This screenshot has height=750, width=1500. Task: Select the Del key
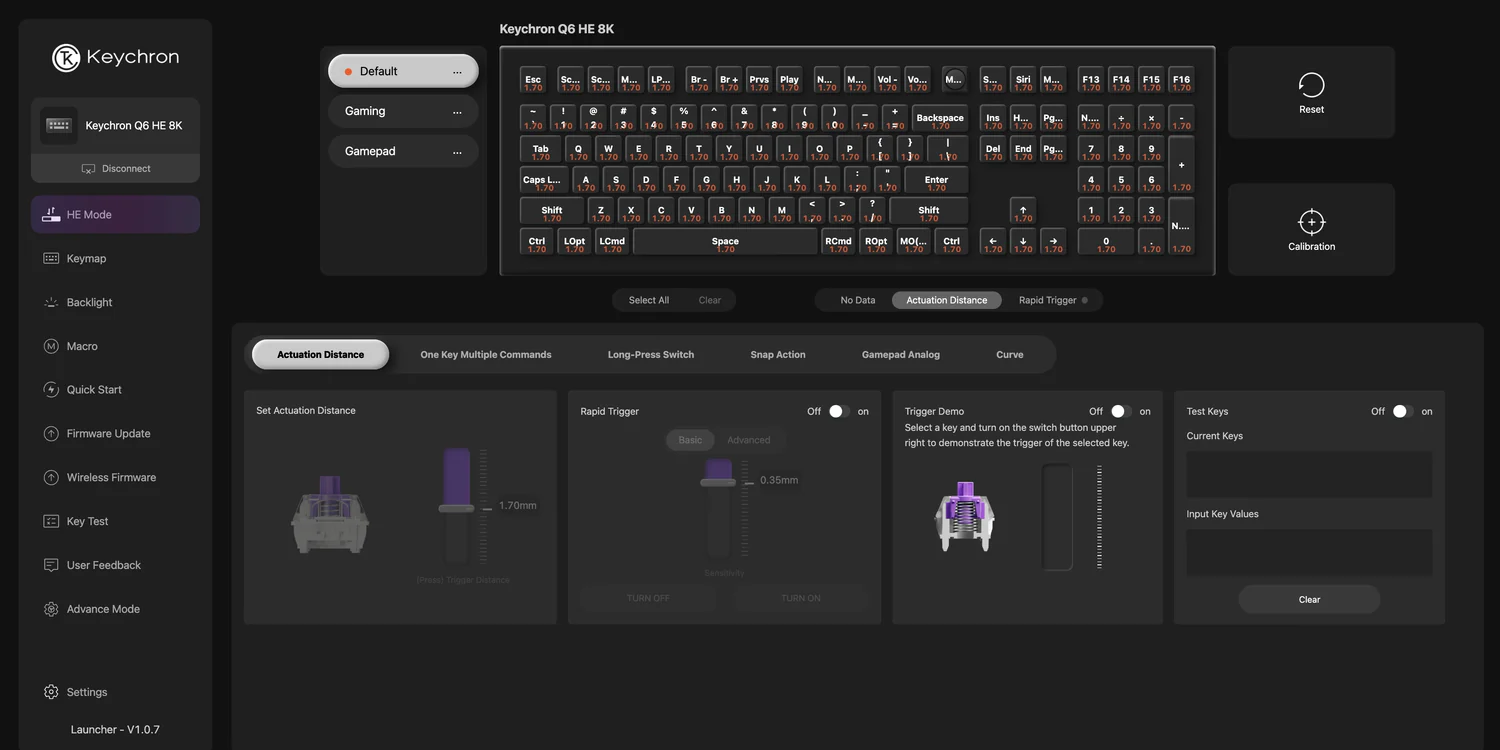993,150
